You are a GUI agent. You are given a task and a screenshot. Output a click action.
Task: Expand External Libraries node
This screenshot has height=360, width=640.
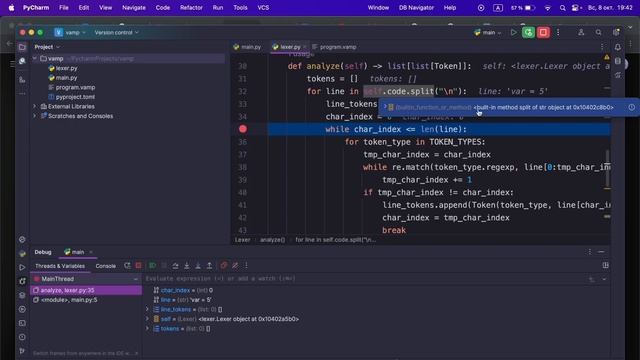click(x=35, y=106)
